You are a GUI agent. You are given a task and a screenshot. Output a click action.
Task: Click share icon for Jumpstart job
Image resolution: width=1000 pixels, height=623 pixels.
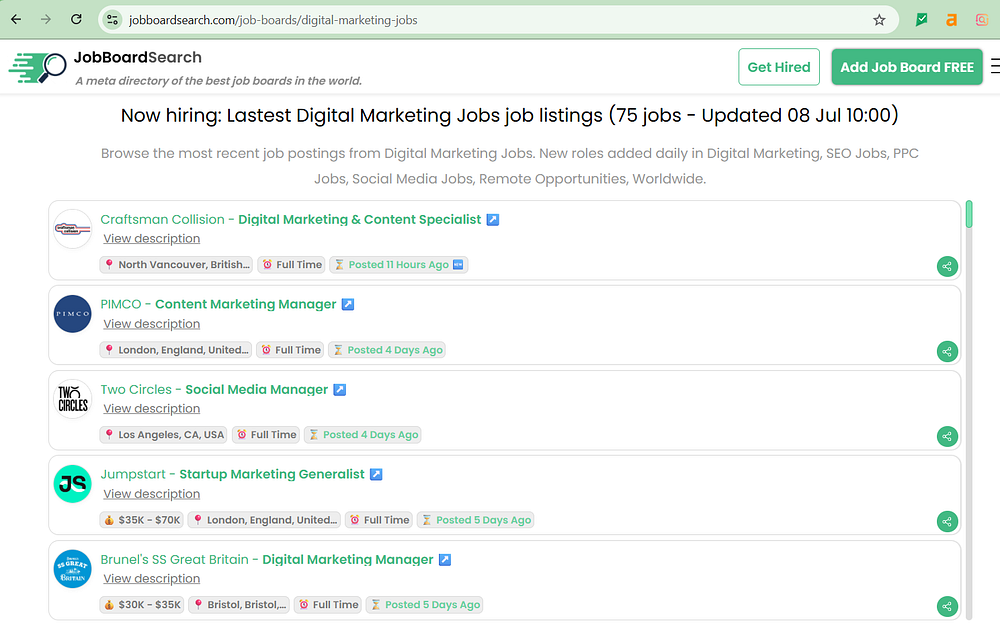coord(947,521)
